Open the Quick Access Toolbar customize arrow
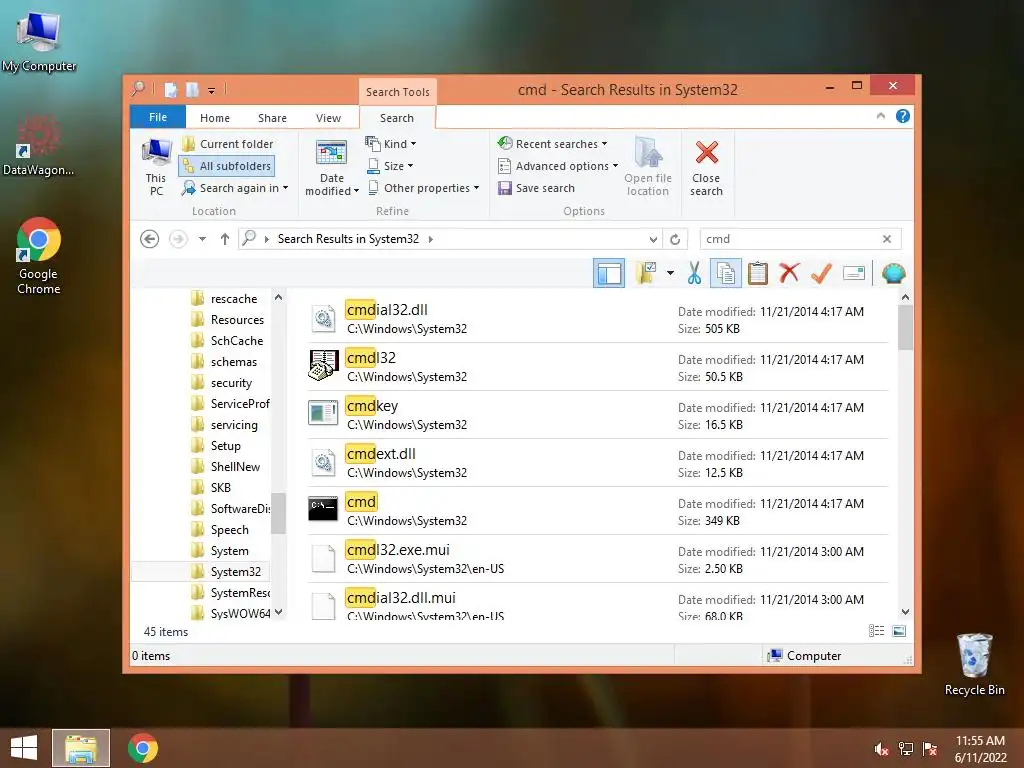Image resolution: width=1024 pixels, height=768 pixels. [211, 90]
